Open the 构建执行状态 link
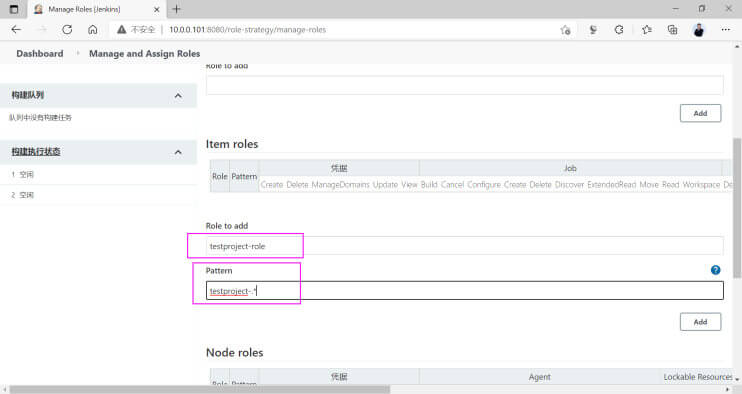 (x=36, y=151)
